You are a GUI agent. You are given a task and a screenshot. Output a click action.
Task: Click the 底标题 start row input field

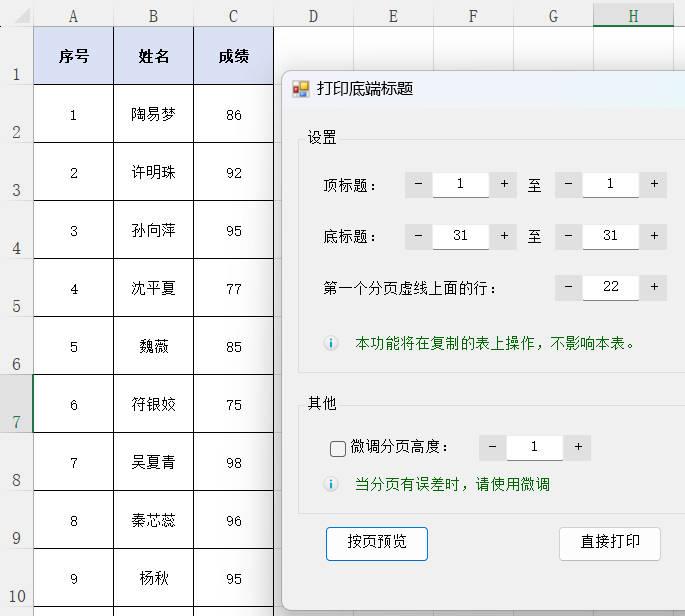(460, 236)
